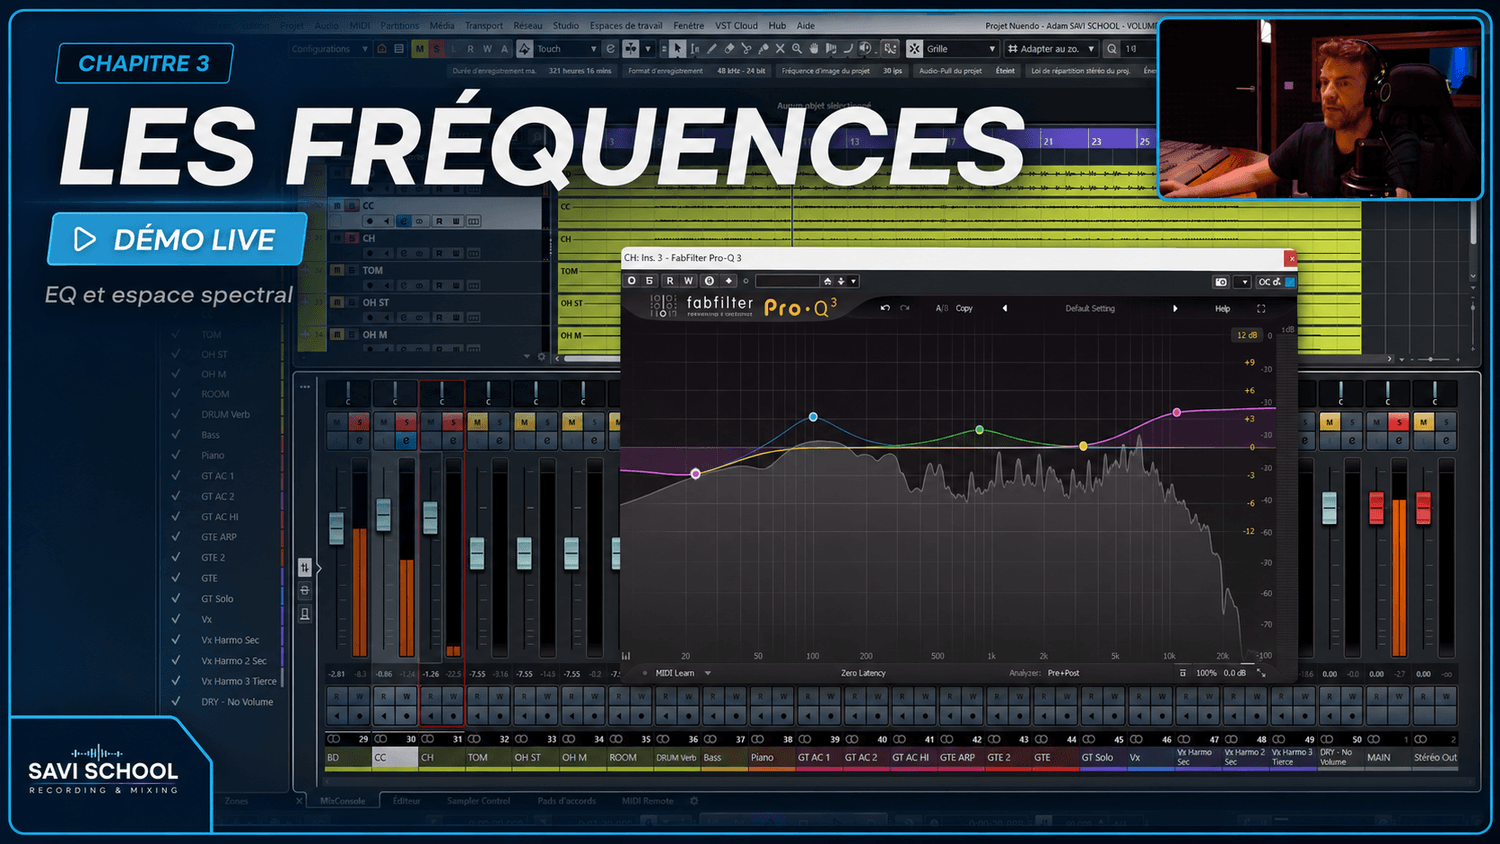
Task: Select the Object Selection arrow tool
Action: pos(678,48)
